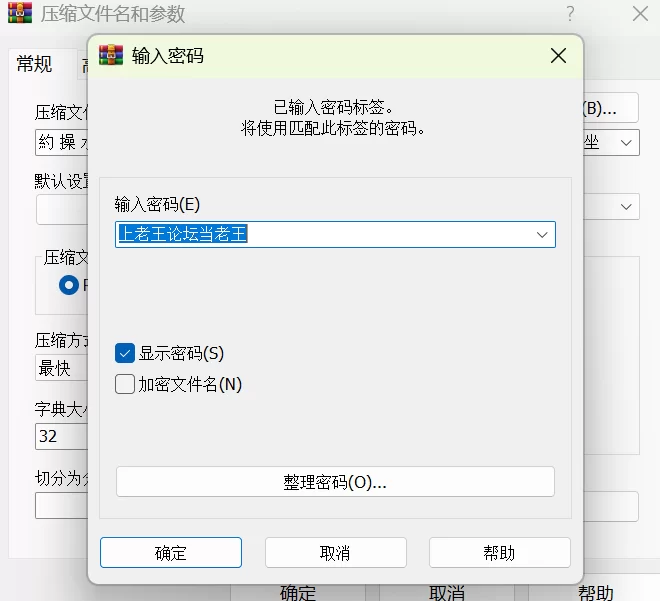
Task: Click the 字典大小 field showing 32
Action: (60, 437)
